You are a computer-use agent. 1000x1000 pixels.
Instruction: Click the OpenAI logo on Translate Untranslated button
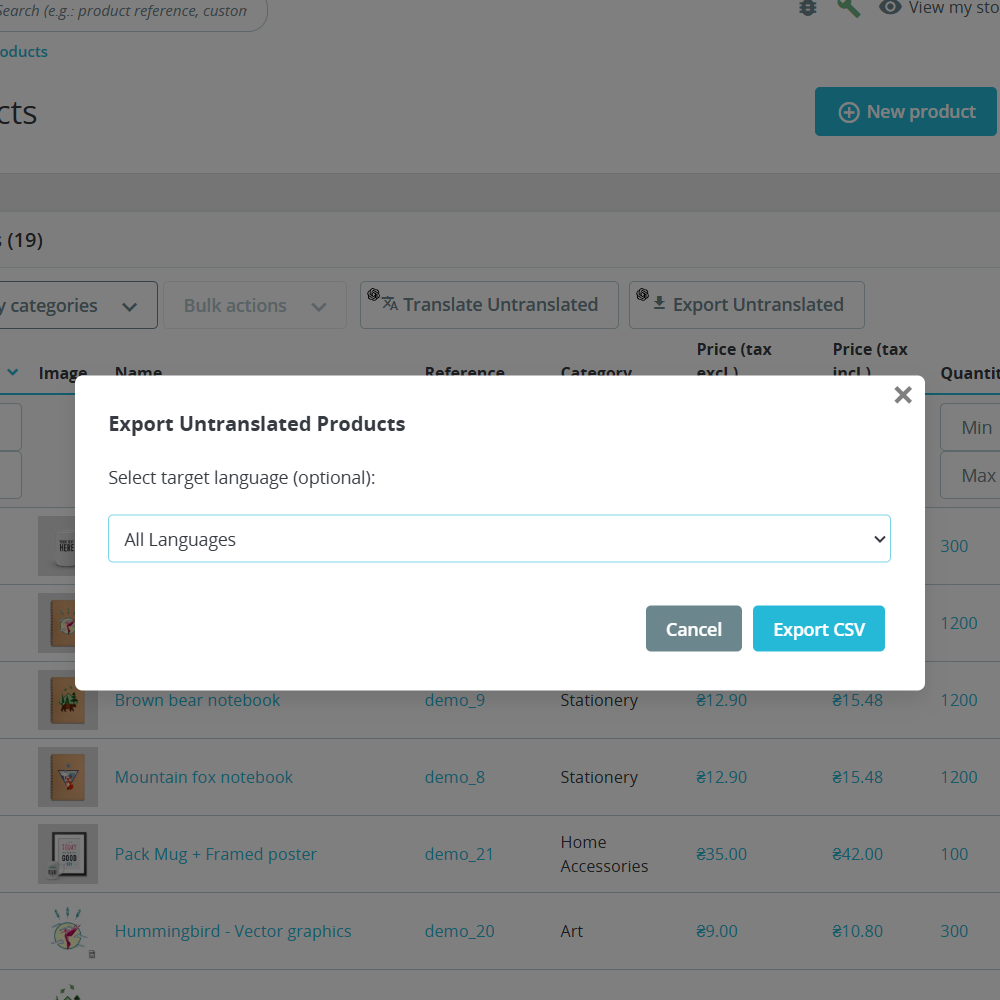[374, 296]
